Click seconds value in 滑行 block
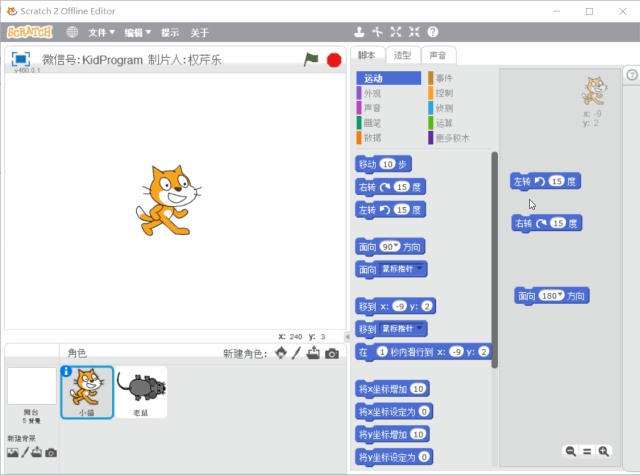The width and height of the screenshot is (640, 475). pyautogui.click(x=382, y=351)
